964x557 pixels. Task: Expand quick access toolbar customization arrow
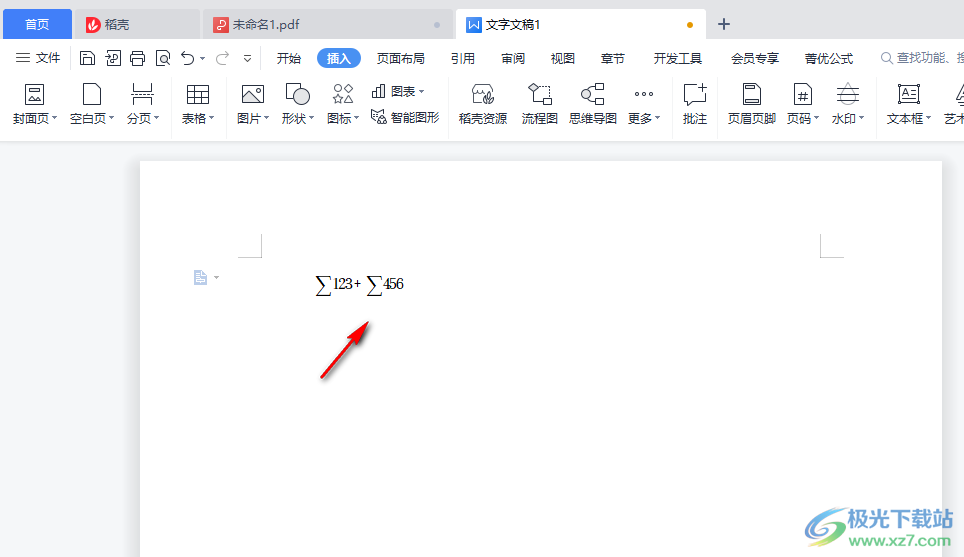[247, 59]
